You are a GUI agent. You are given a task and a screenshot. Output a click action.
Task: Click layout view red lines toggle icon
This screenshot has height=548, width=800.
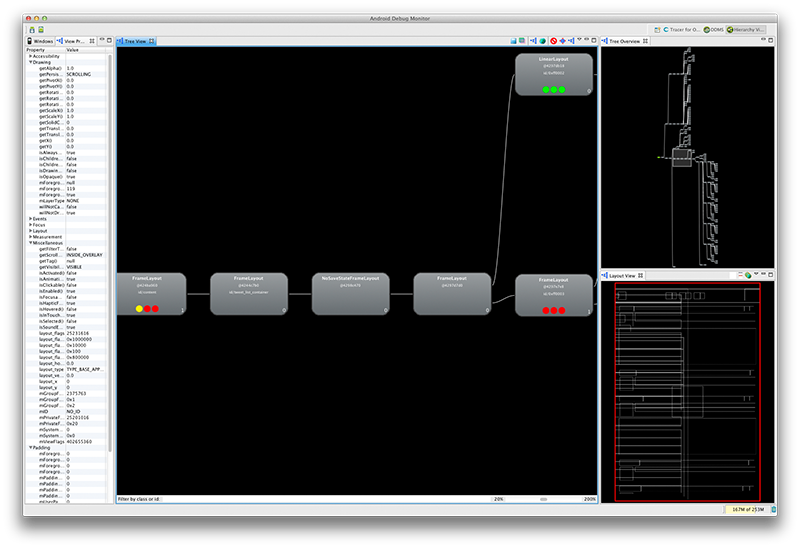click(x=740, y=275)
